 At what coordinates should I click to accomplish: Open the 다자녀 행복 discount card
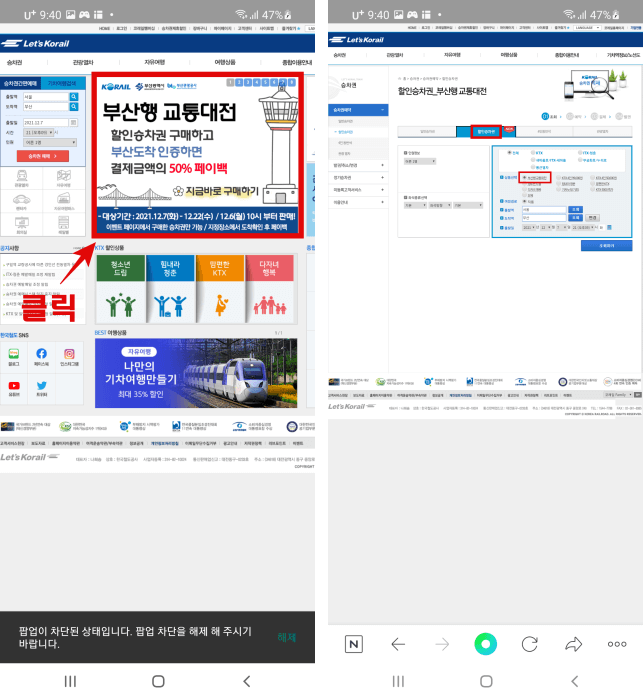[x=269, y=288]
